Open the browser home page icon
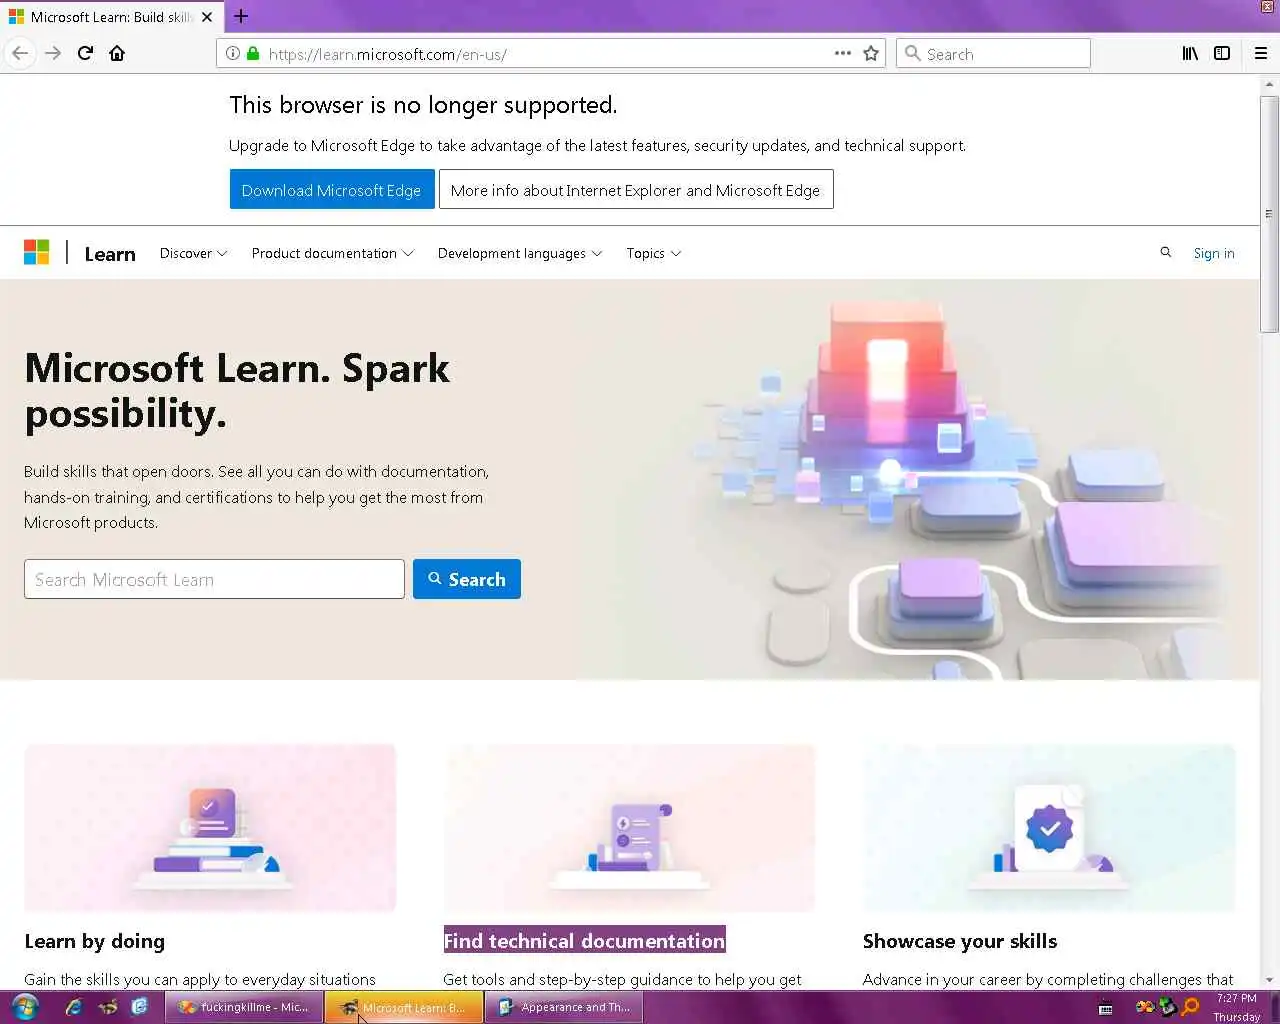The image size is (1280, 1024). tap(117, 53)
